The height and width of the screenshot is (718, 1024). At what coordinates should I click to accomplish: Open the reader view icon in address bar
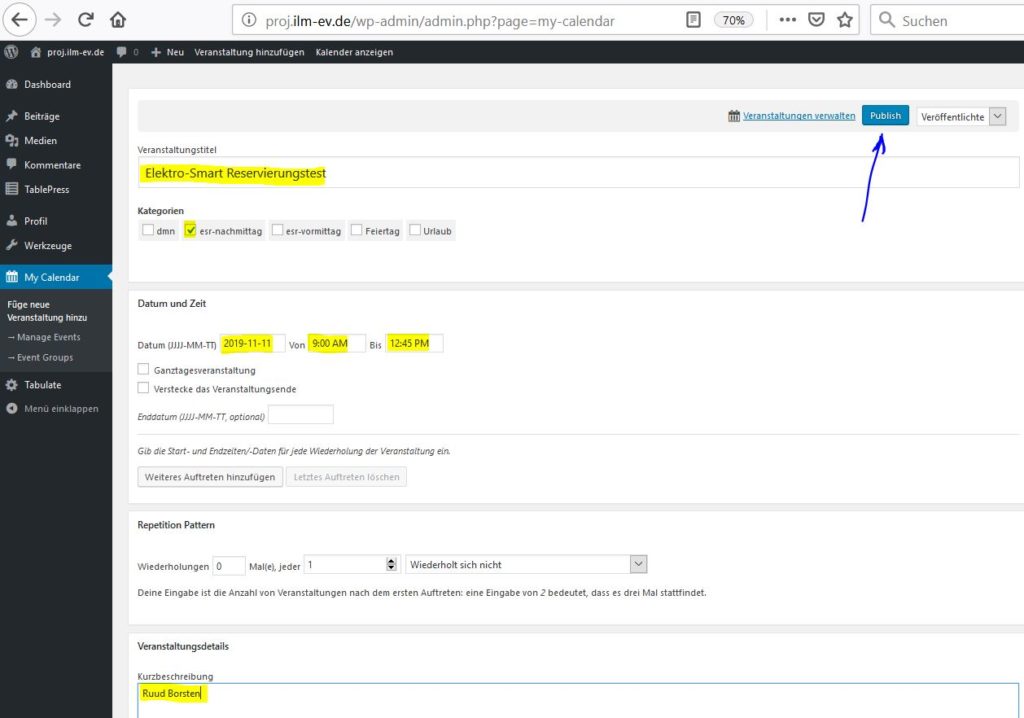pyautogui.click(x=693, y=20)
